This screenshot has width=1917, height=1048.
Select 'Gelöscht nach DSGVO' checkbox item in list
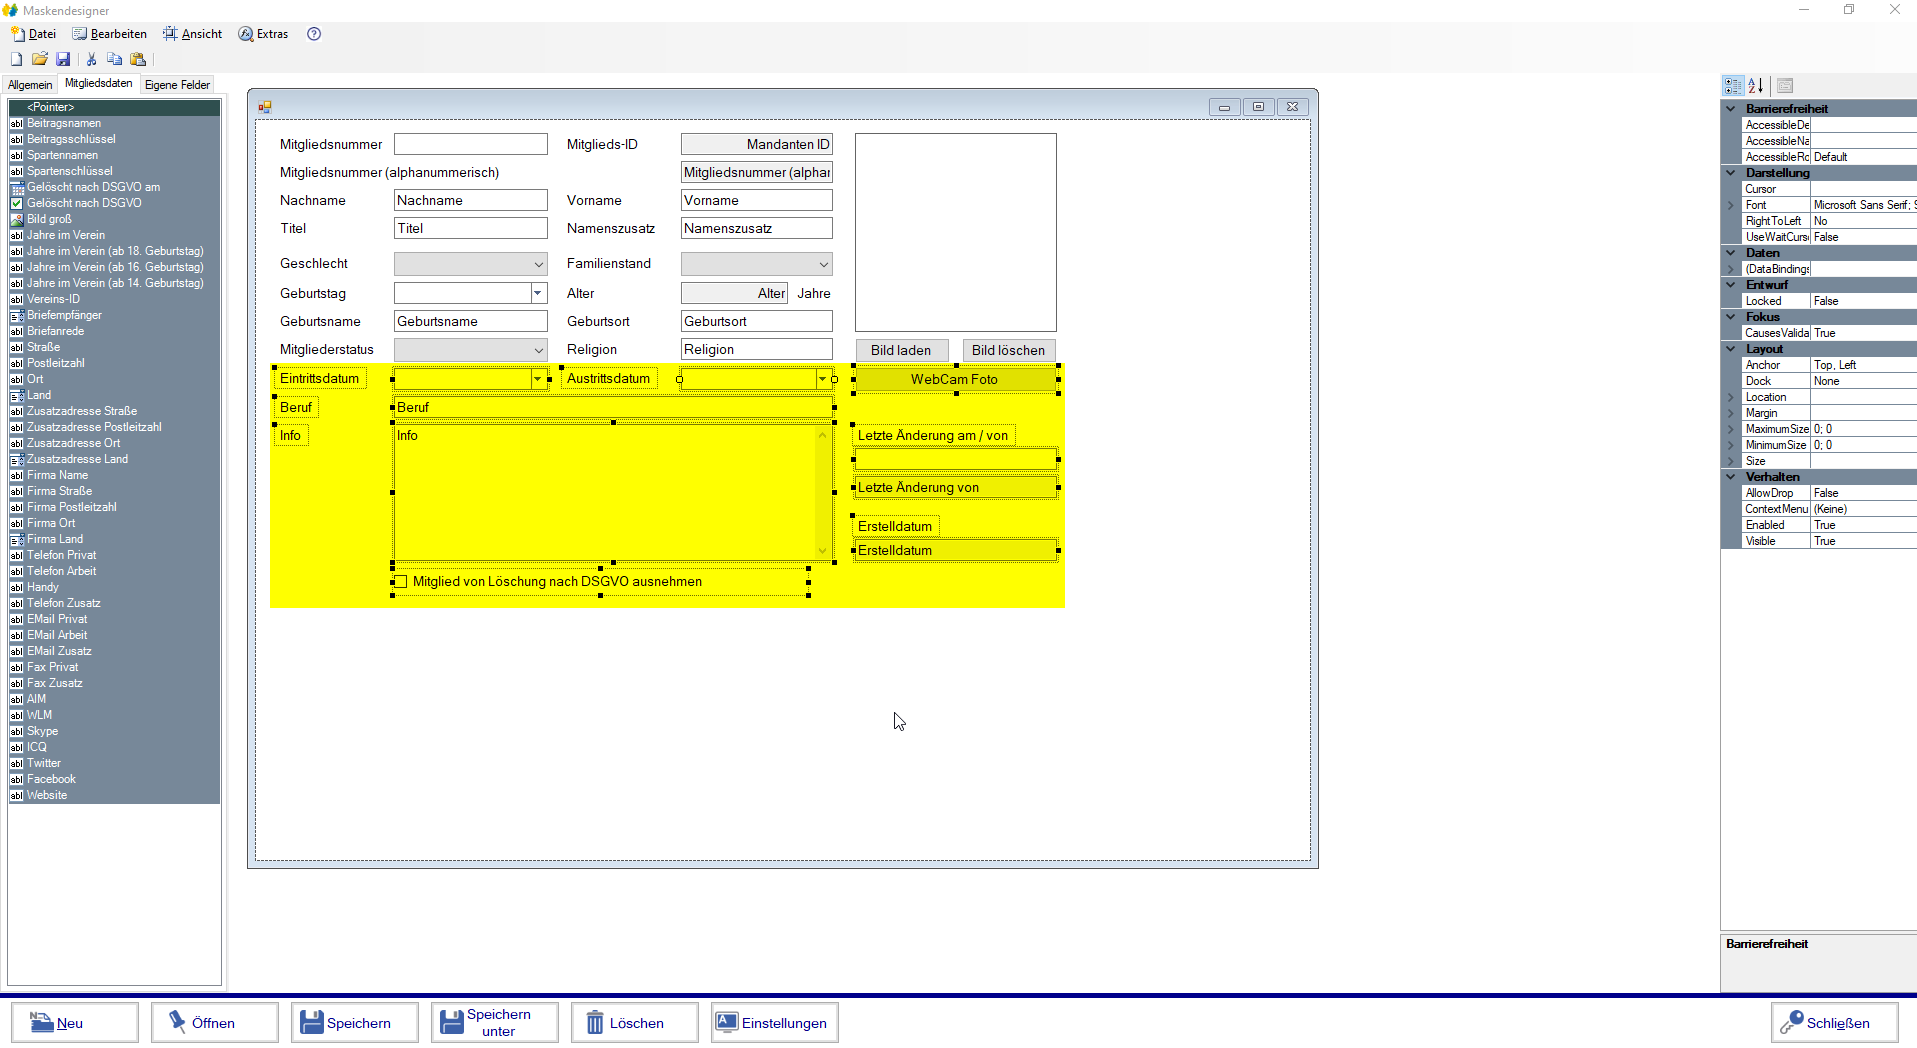[x=84, y=203]
